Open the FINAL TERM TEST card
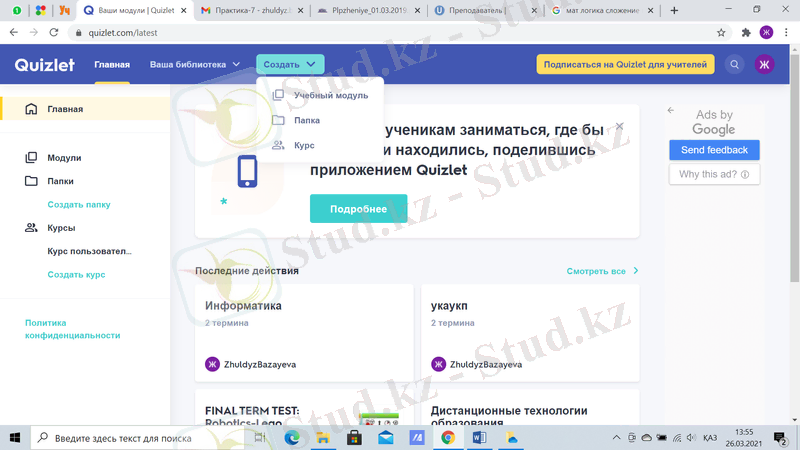Image resolution: width=800 pixels, height=450 pixels. click(x=304, y=408)
